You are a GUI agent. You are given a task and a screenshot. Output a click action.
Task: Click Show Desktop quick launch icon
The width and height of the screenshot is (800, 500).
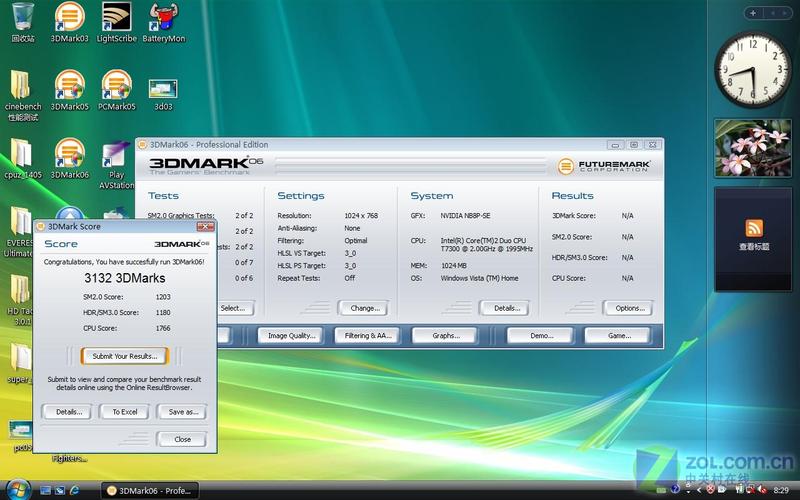45,490
